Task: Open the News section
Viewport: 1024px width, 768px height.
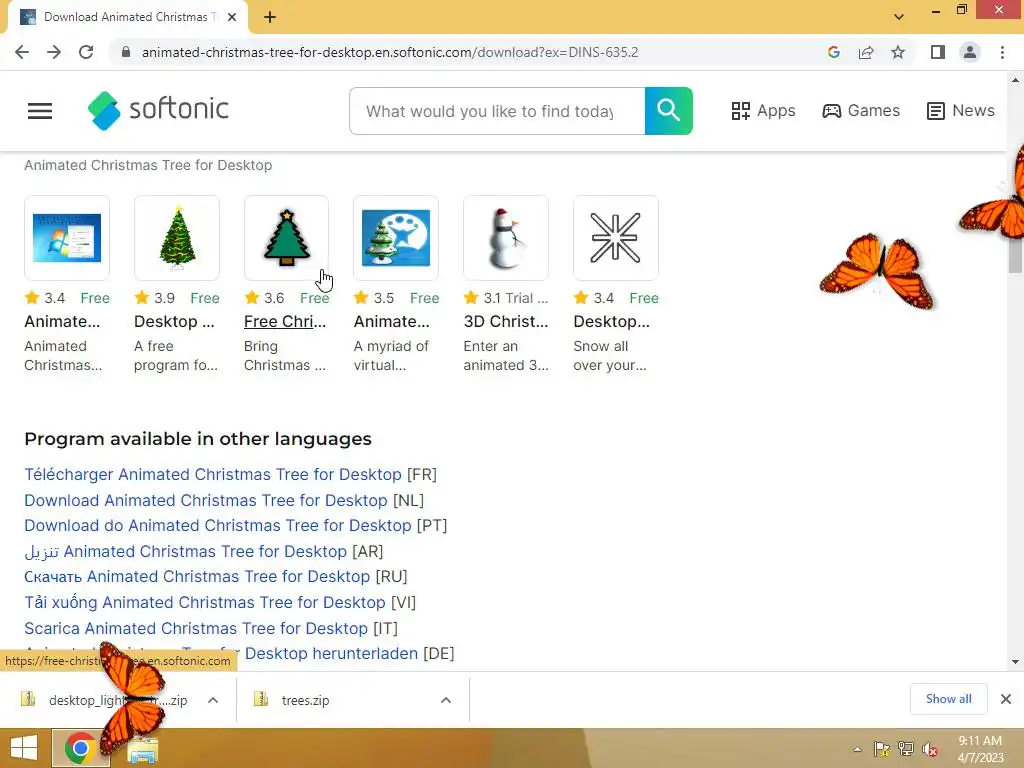Action: point(961,111)
